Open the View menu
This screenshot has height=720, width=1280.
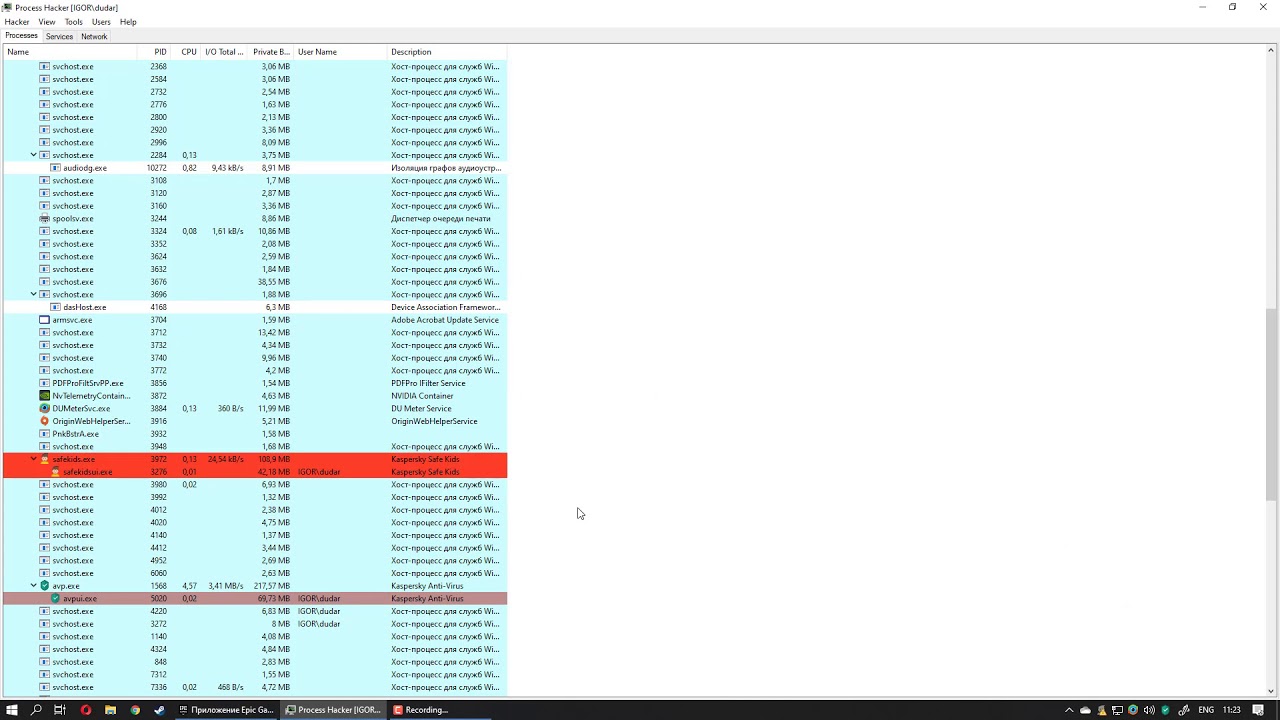pyautogui.click(x=47, y=22)
